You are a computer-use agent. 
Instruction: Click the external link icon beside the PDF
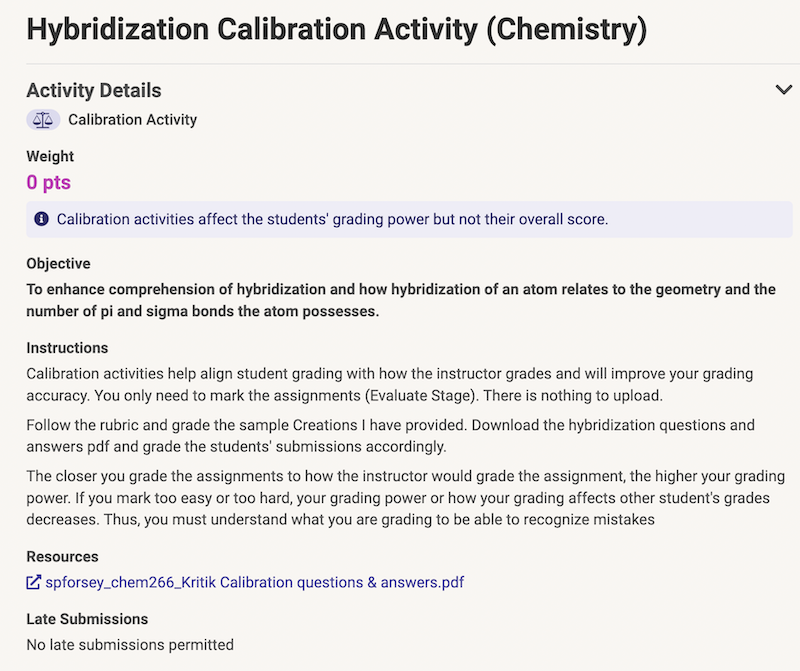coord(33,582)
